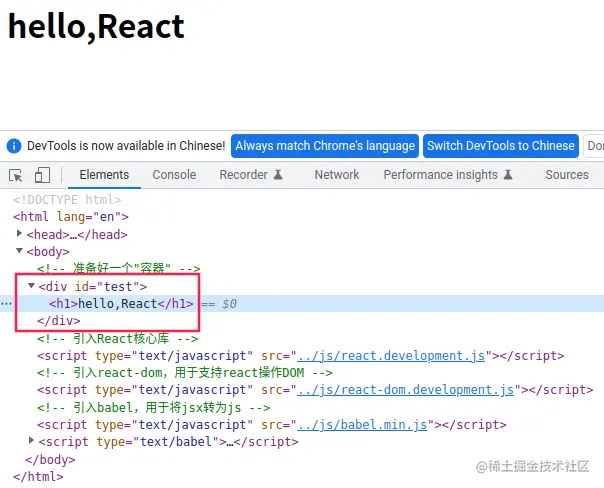Open the Console tab
Image resolution: width=604 pixels, height=488 pixels.
(x=174, y=175)
